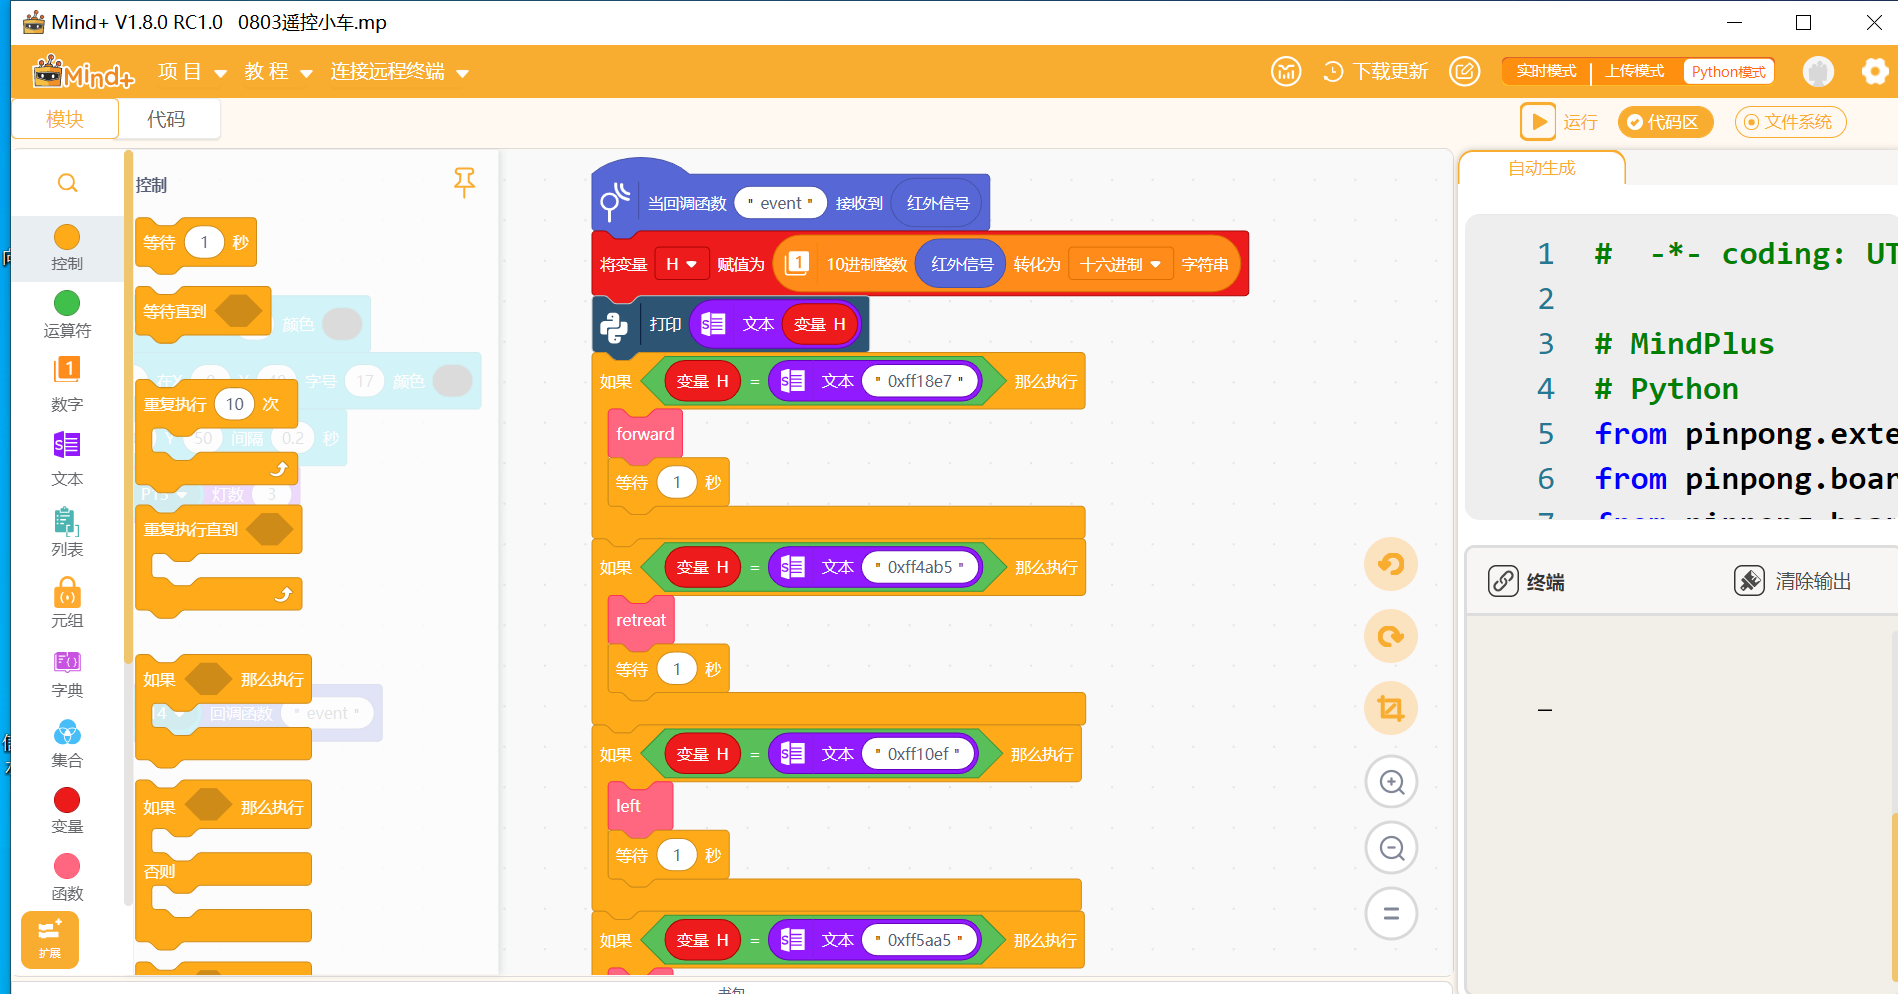
Task: Select the red 变量 category swatch
Action: [x=67, y=800]
